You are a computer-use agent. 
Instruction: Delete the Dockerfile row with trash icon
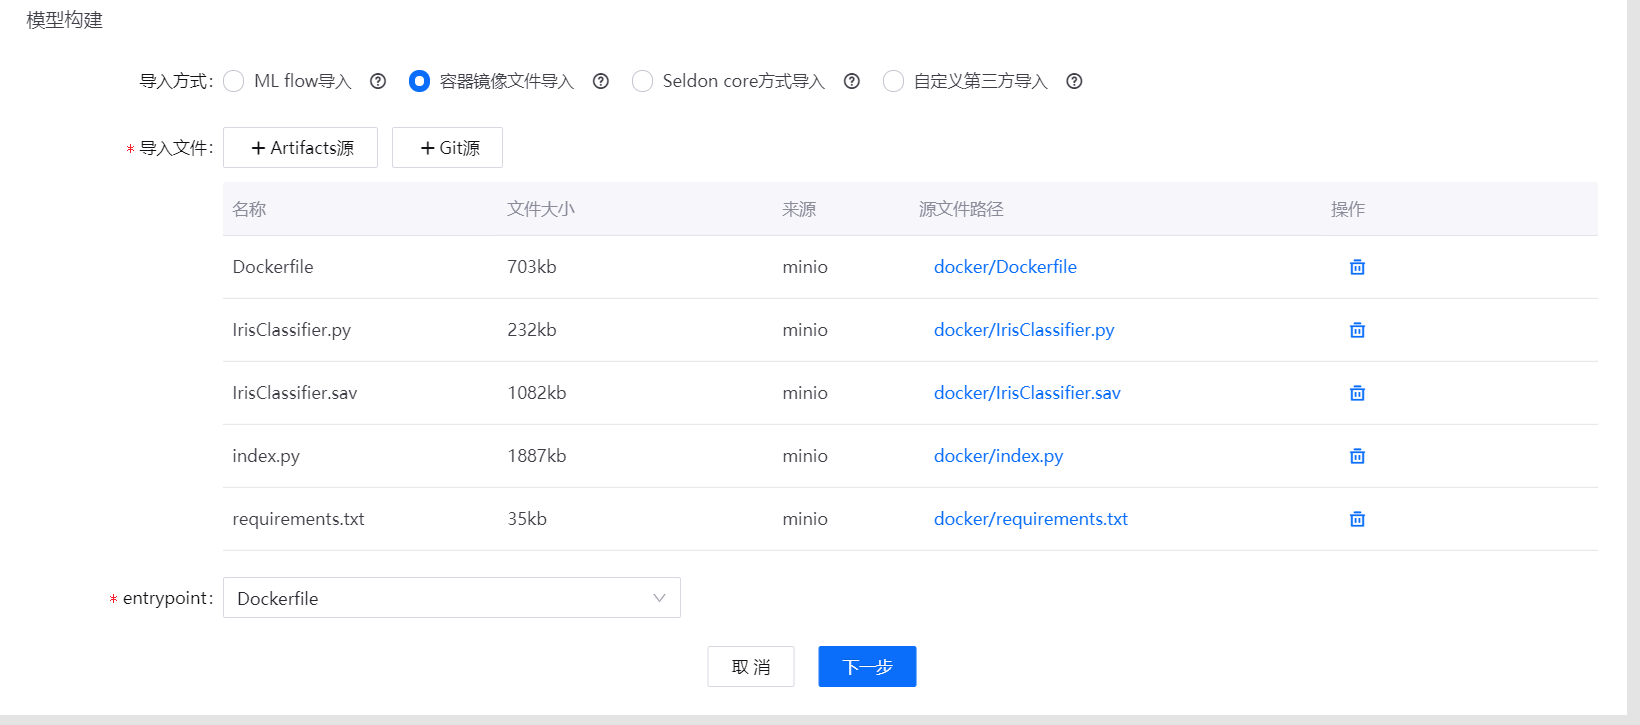click(x=1357, y=267)
